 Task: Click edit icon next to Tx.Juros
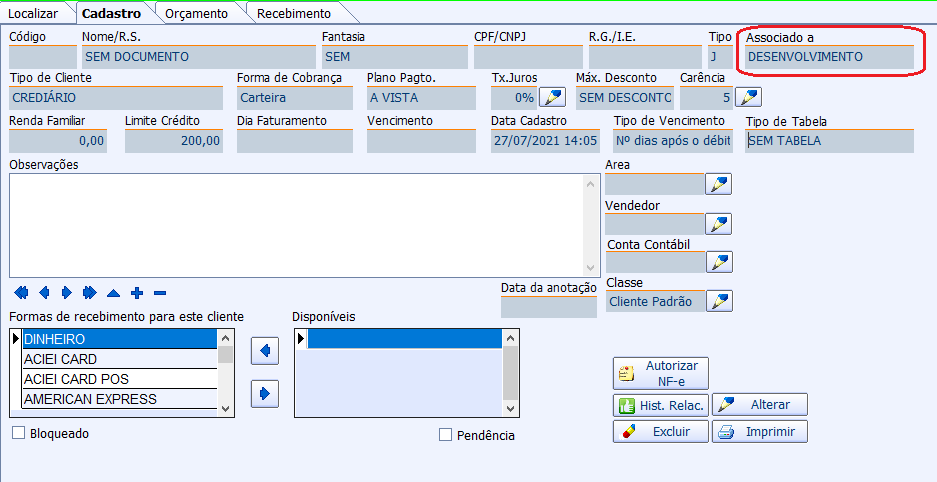(552, 98)
